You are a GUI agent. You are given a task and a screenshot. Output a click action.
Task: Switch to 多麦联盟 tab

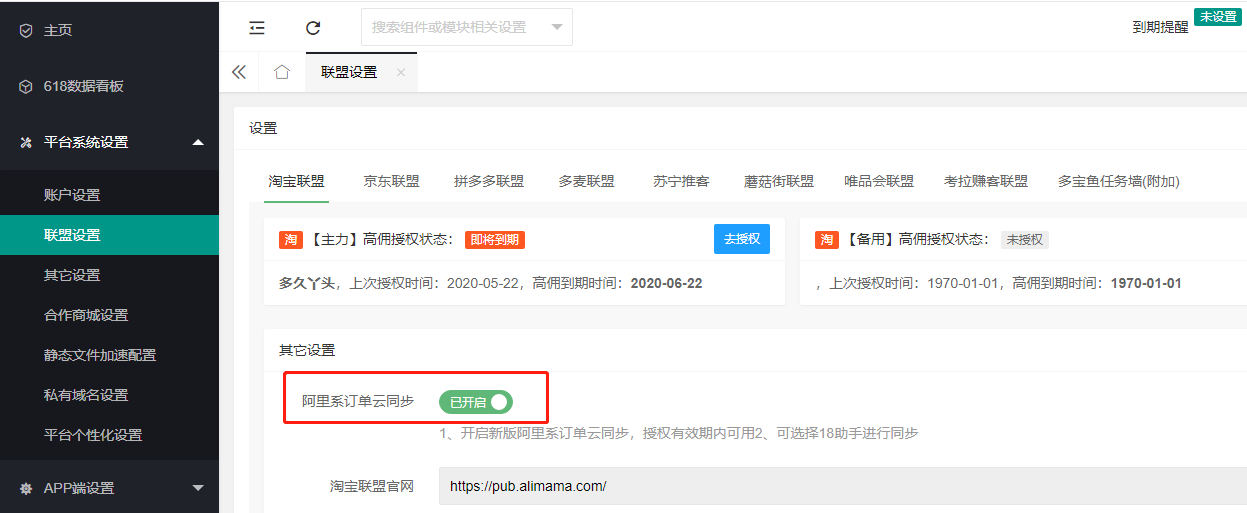pos(586,181)
